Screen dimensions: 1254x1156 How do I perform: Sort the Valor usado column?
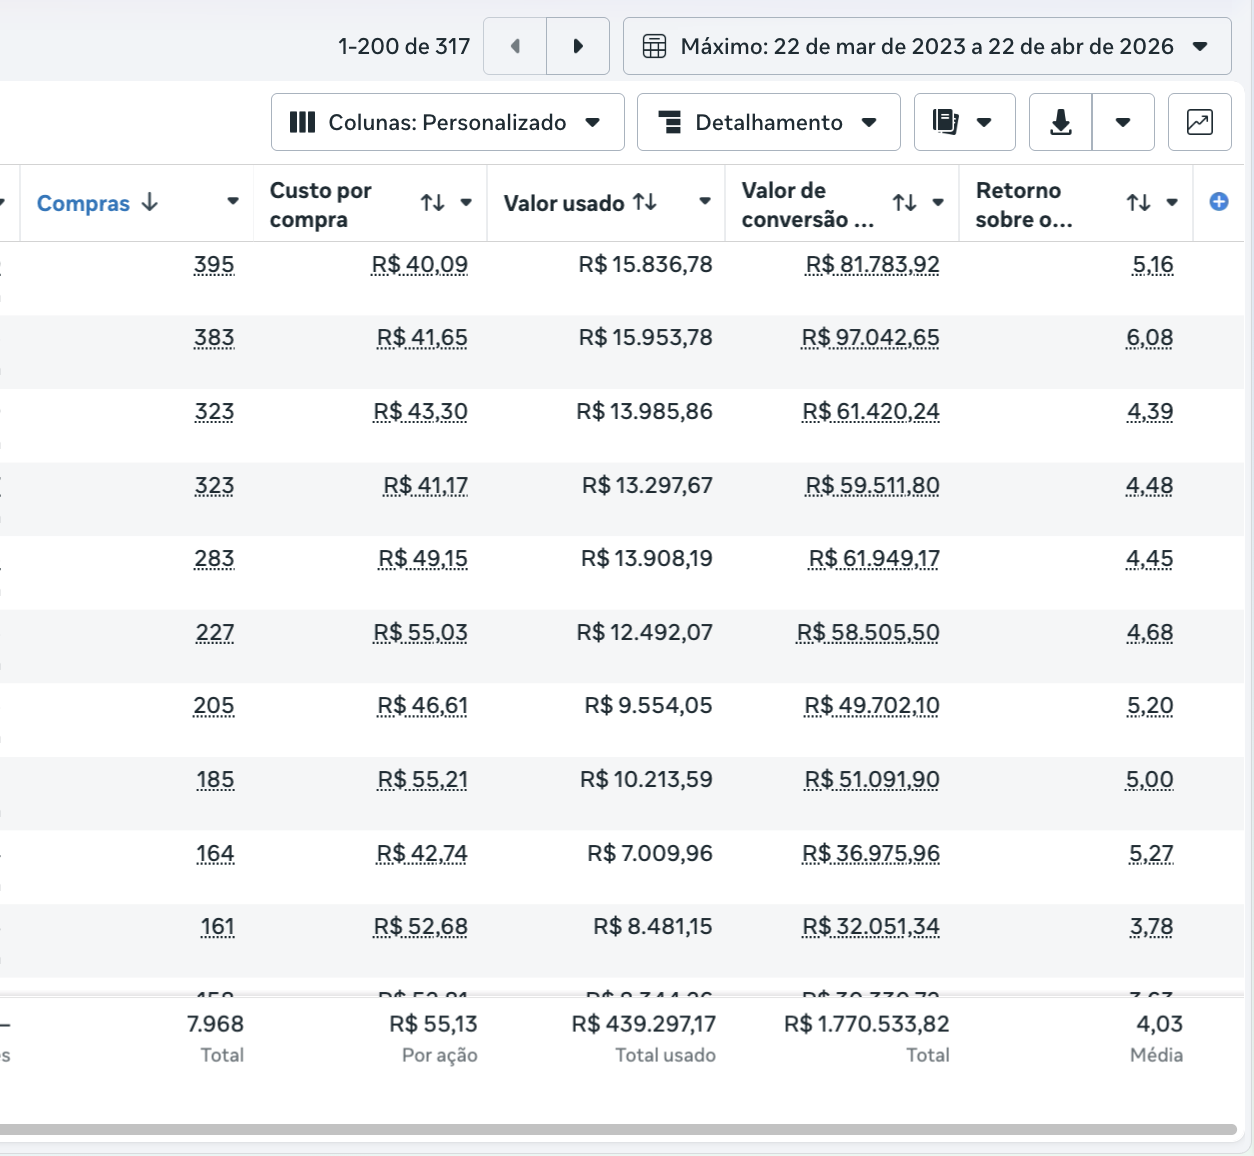[x=645, y=202]
